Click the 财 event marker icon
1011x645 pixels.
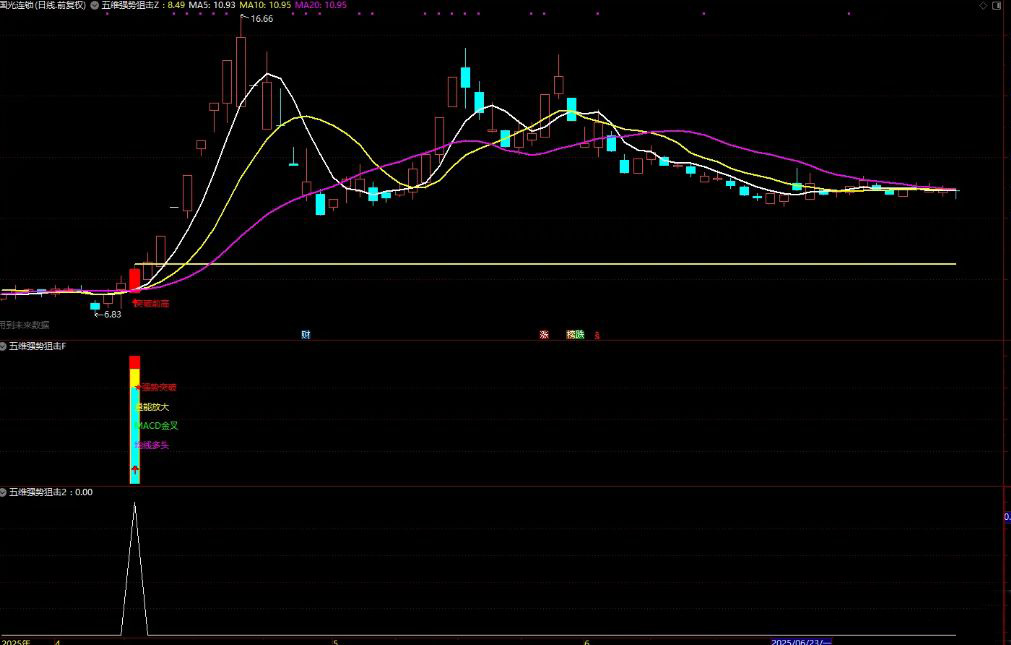pos(305,335)
